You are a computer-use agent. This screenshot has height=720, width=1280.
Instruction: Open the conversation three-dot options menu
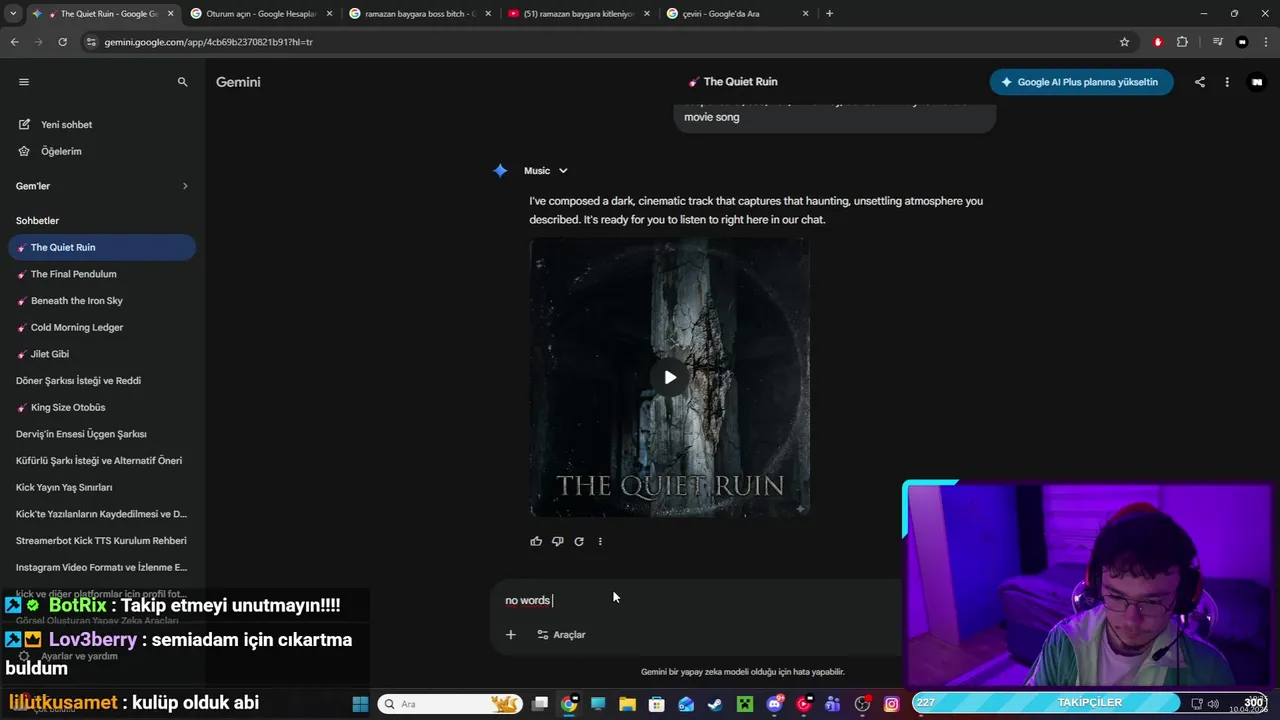pyautogui.click(x=1227, y=82)
